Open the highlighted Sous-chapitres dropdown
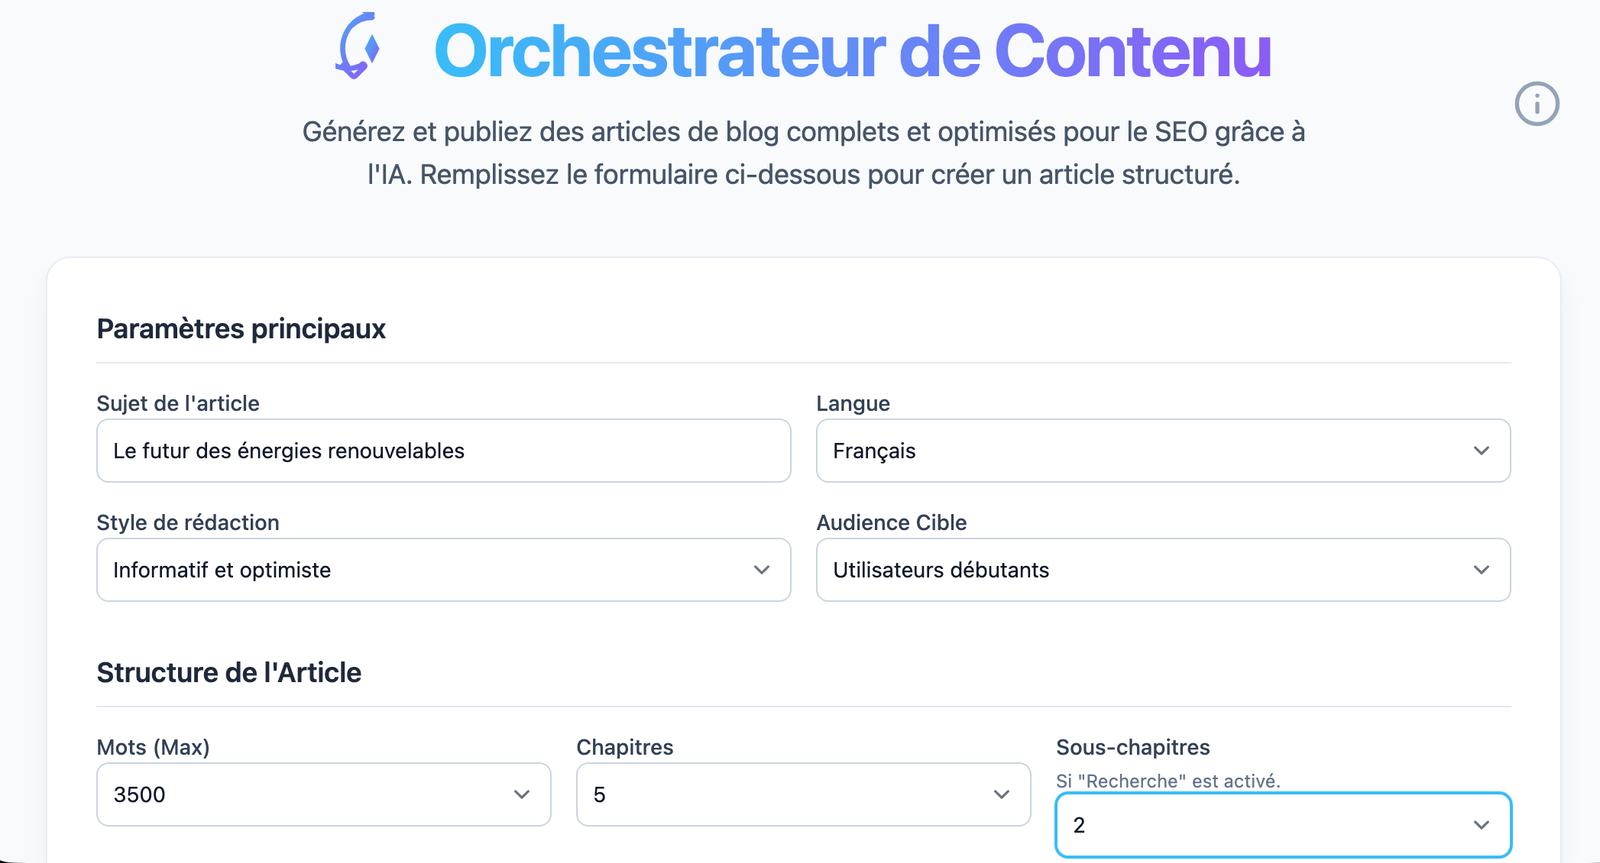Image resolution: width=1600 pixels, height=863 pixels. click(x=1283, y=825)
